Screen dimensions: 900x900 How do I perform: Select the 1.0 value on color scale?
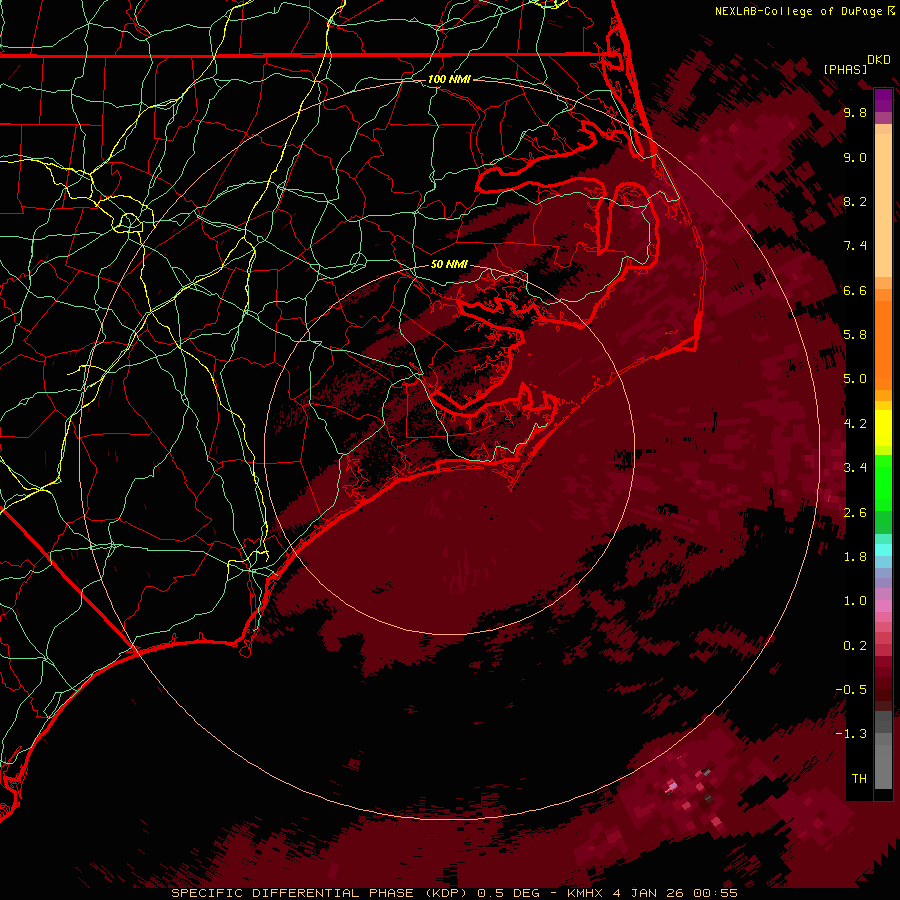(x=855, y=601)
